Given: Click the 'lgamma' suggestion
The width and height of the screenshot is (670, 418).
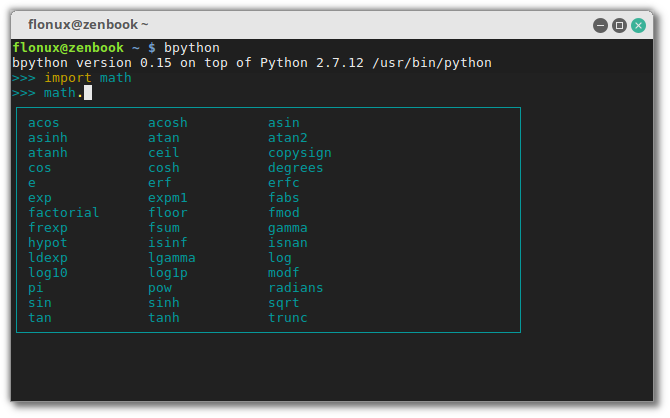Looking at the screenshot, I should pyautogui.click(x=172, y=258).
